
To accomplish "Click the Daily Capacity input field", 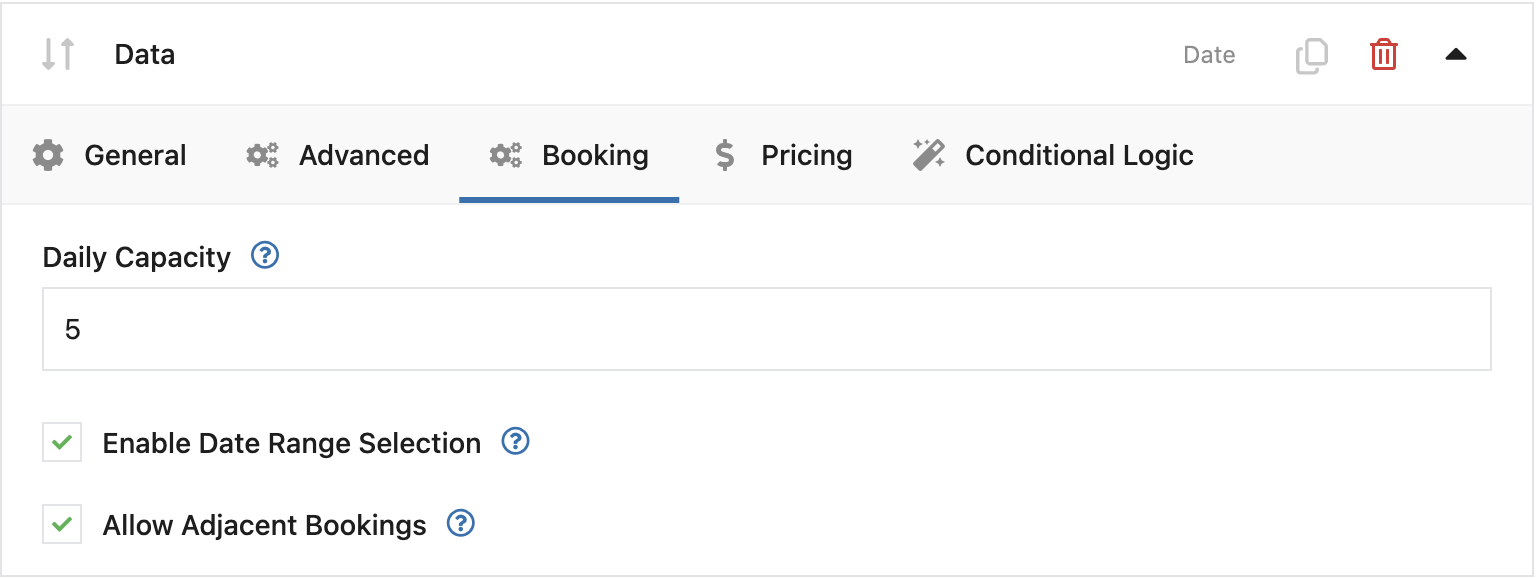I will [x=766, y=329].
